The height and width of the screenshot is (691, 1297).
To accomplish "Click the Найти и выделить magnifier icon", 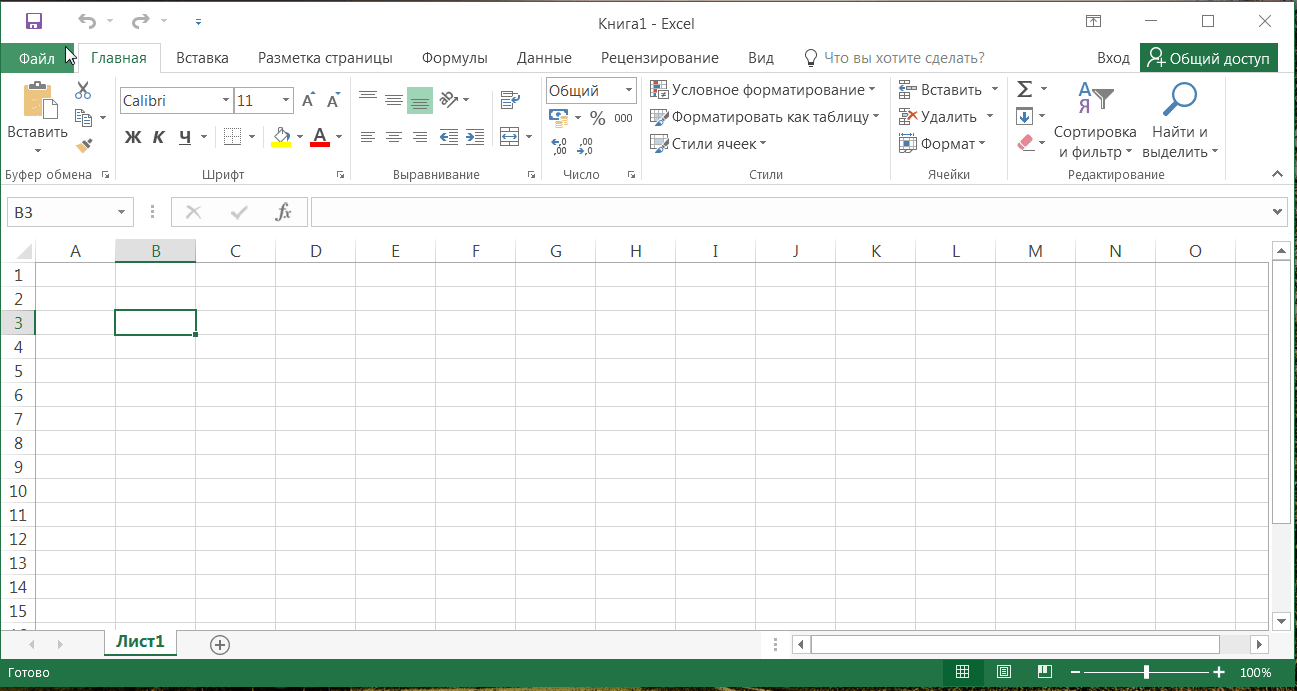I will point(1179,100).
